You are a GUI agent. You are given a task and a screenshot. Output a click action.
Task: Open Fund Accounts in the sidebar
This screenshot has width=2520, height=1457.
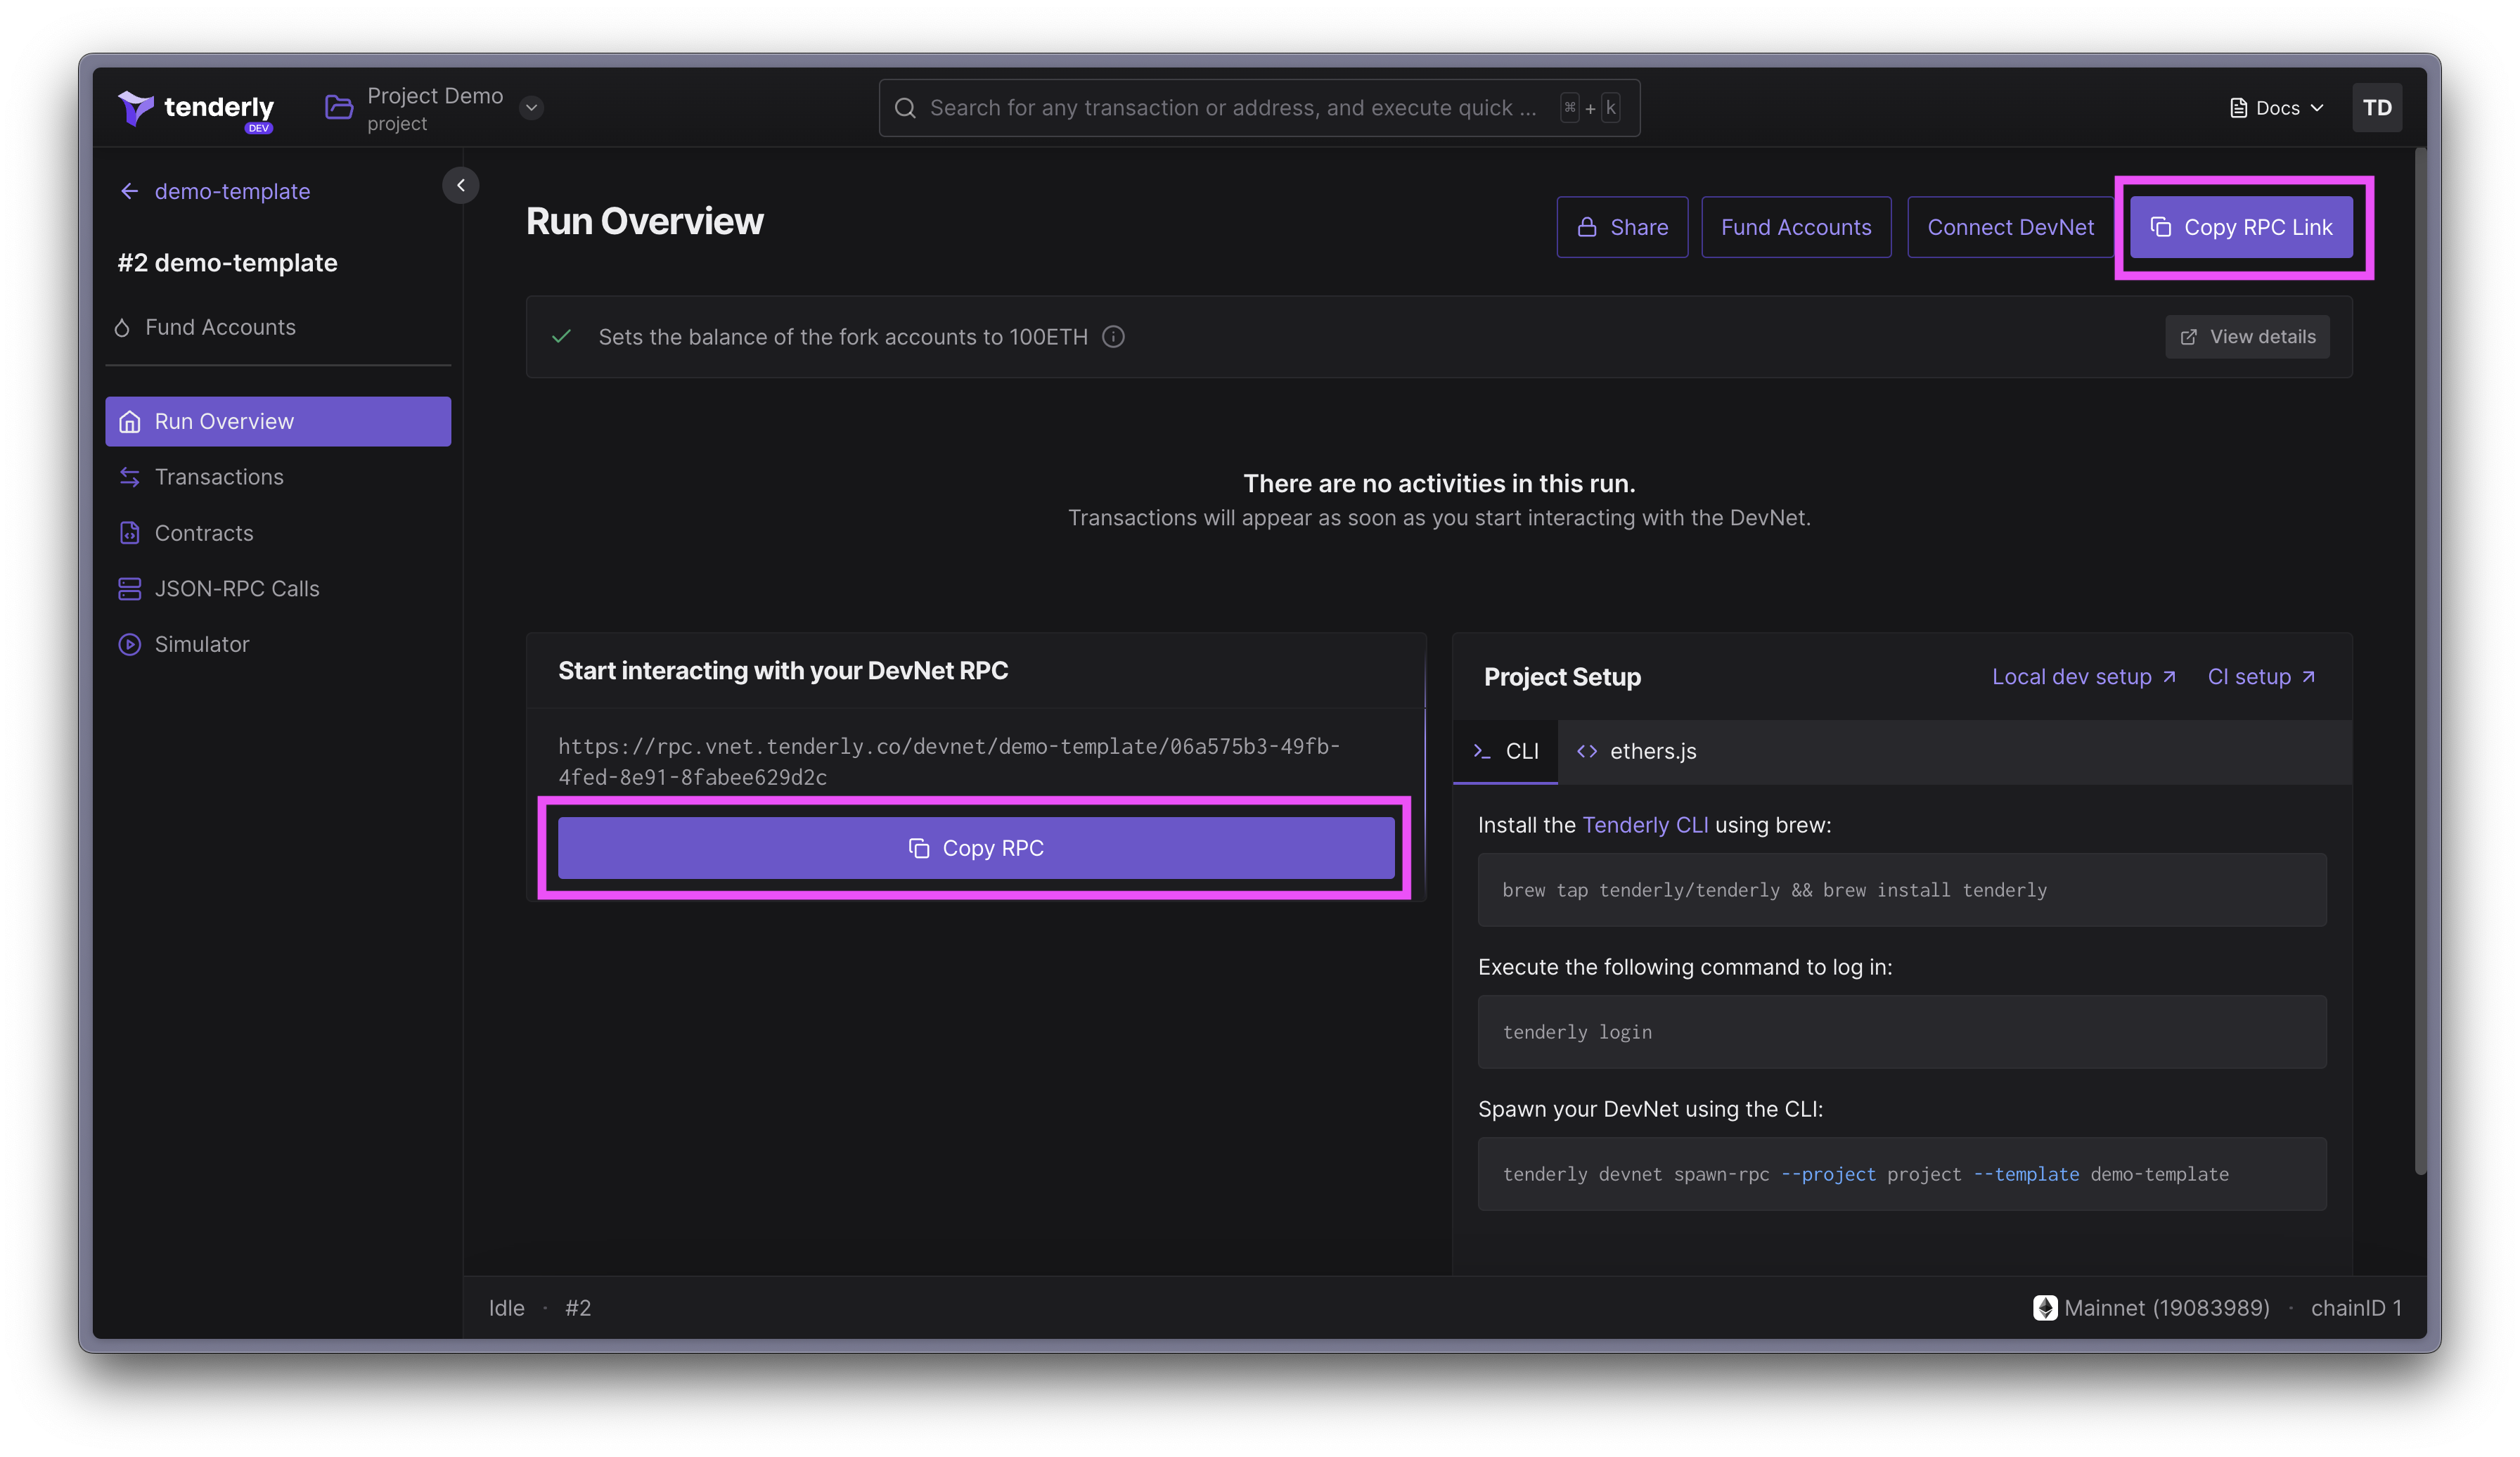click(205, 327)
